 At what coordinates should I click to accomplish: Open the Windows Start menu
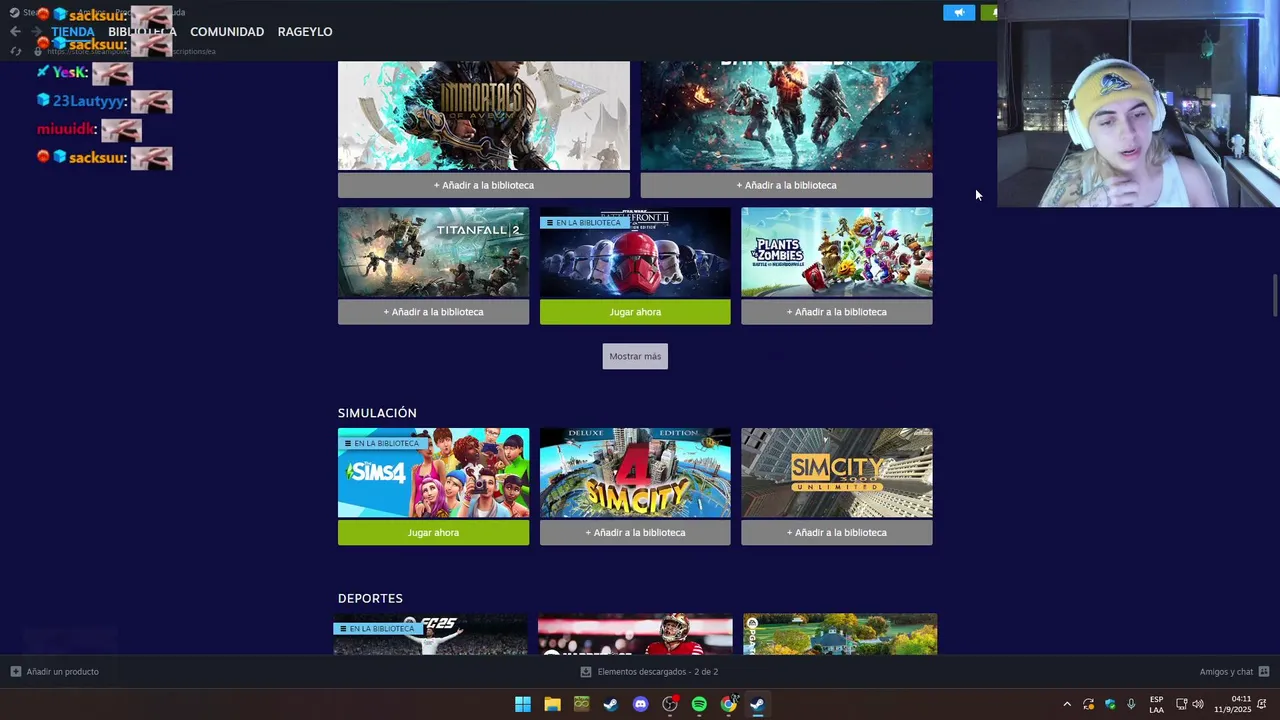[x=523, y=704]
